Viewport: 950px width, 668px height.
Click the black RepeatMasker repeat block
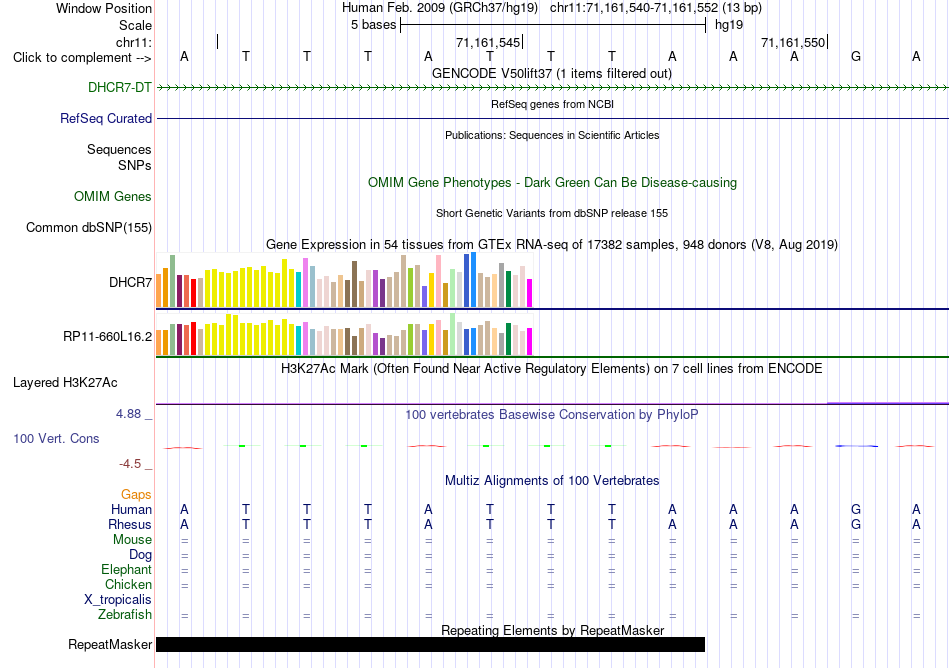click(x=430, y=644)
